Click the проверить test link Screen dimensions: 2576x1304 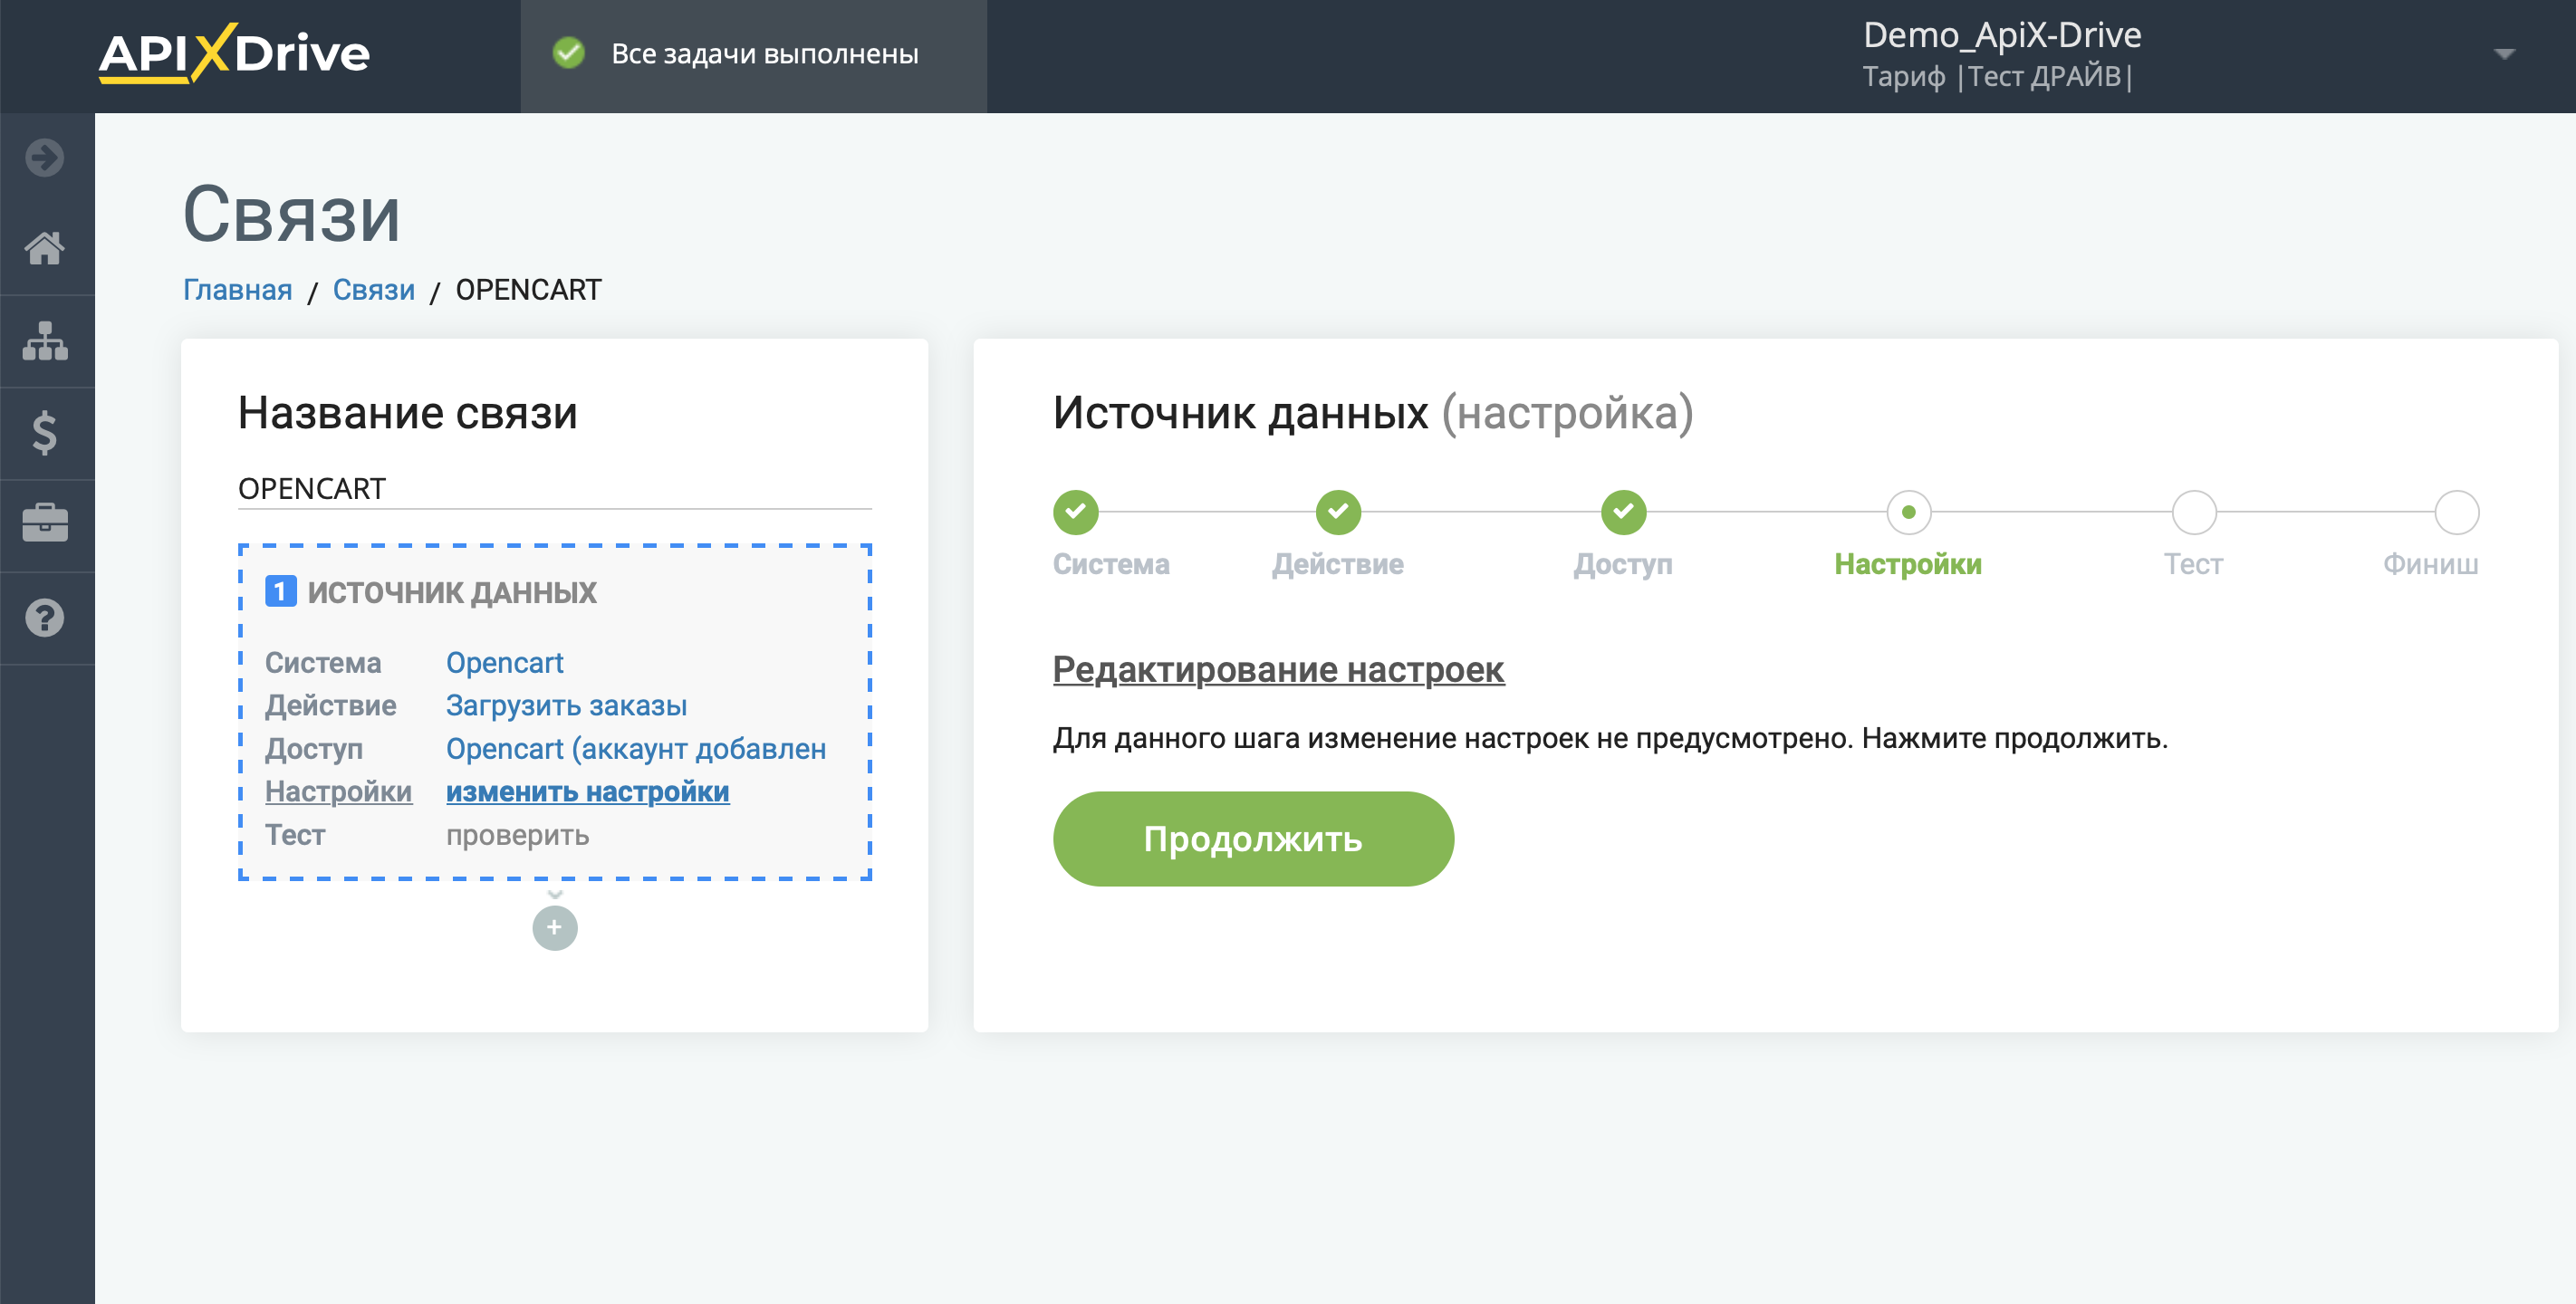(x=517, y=835)
